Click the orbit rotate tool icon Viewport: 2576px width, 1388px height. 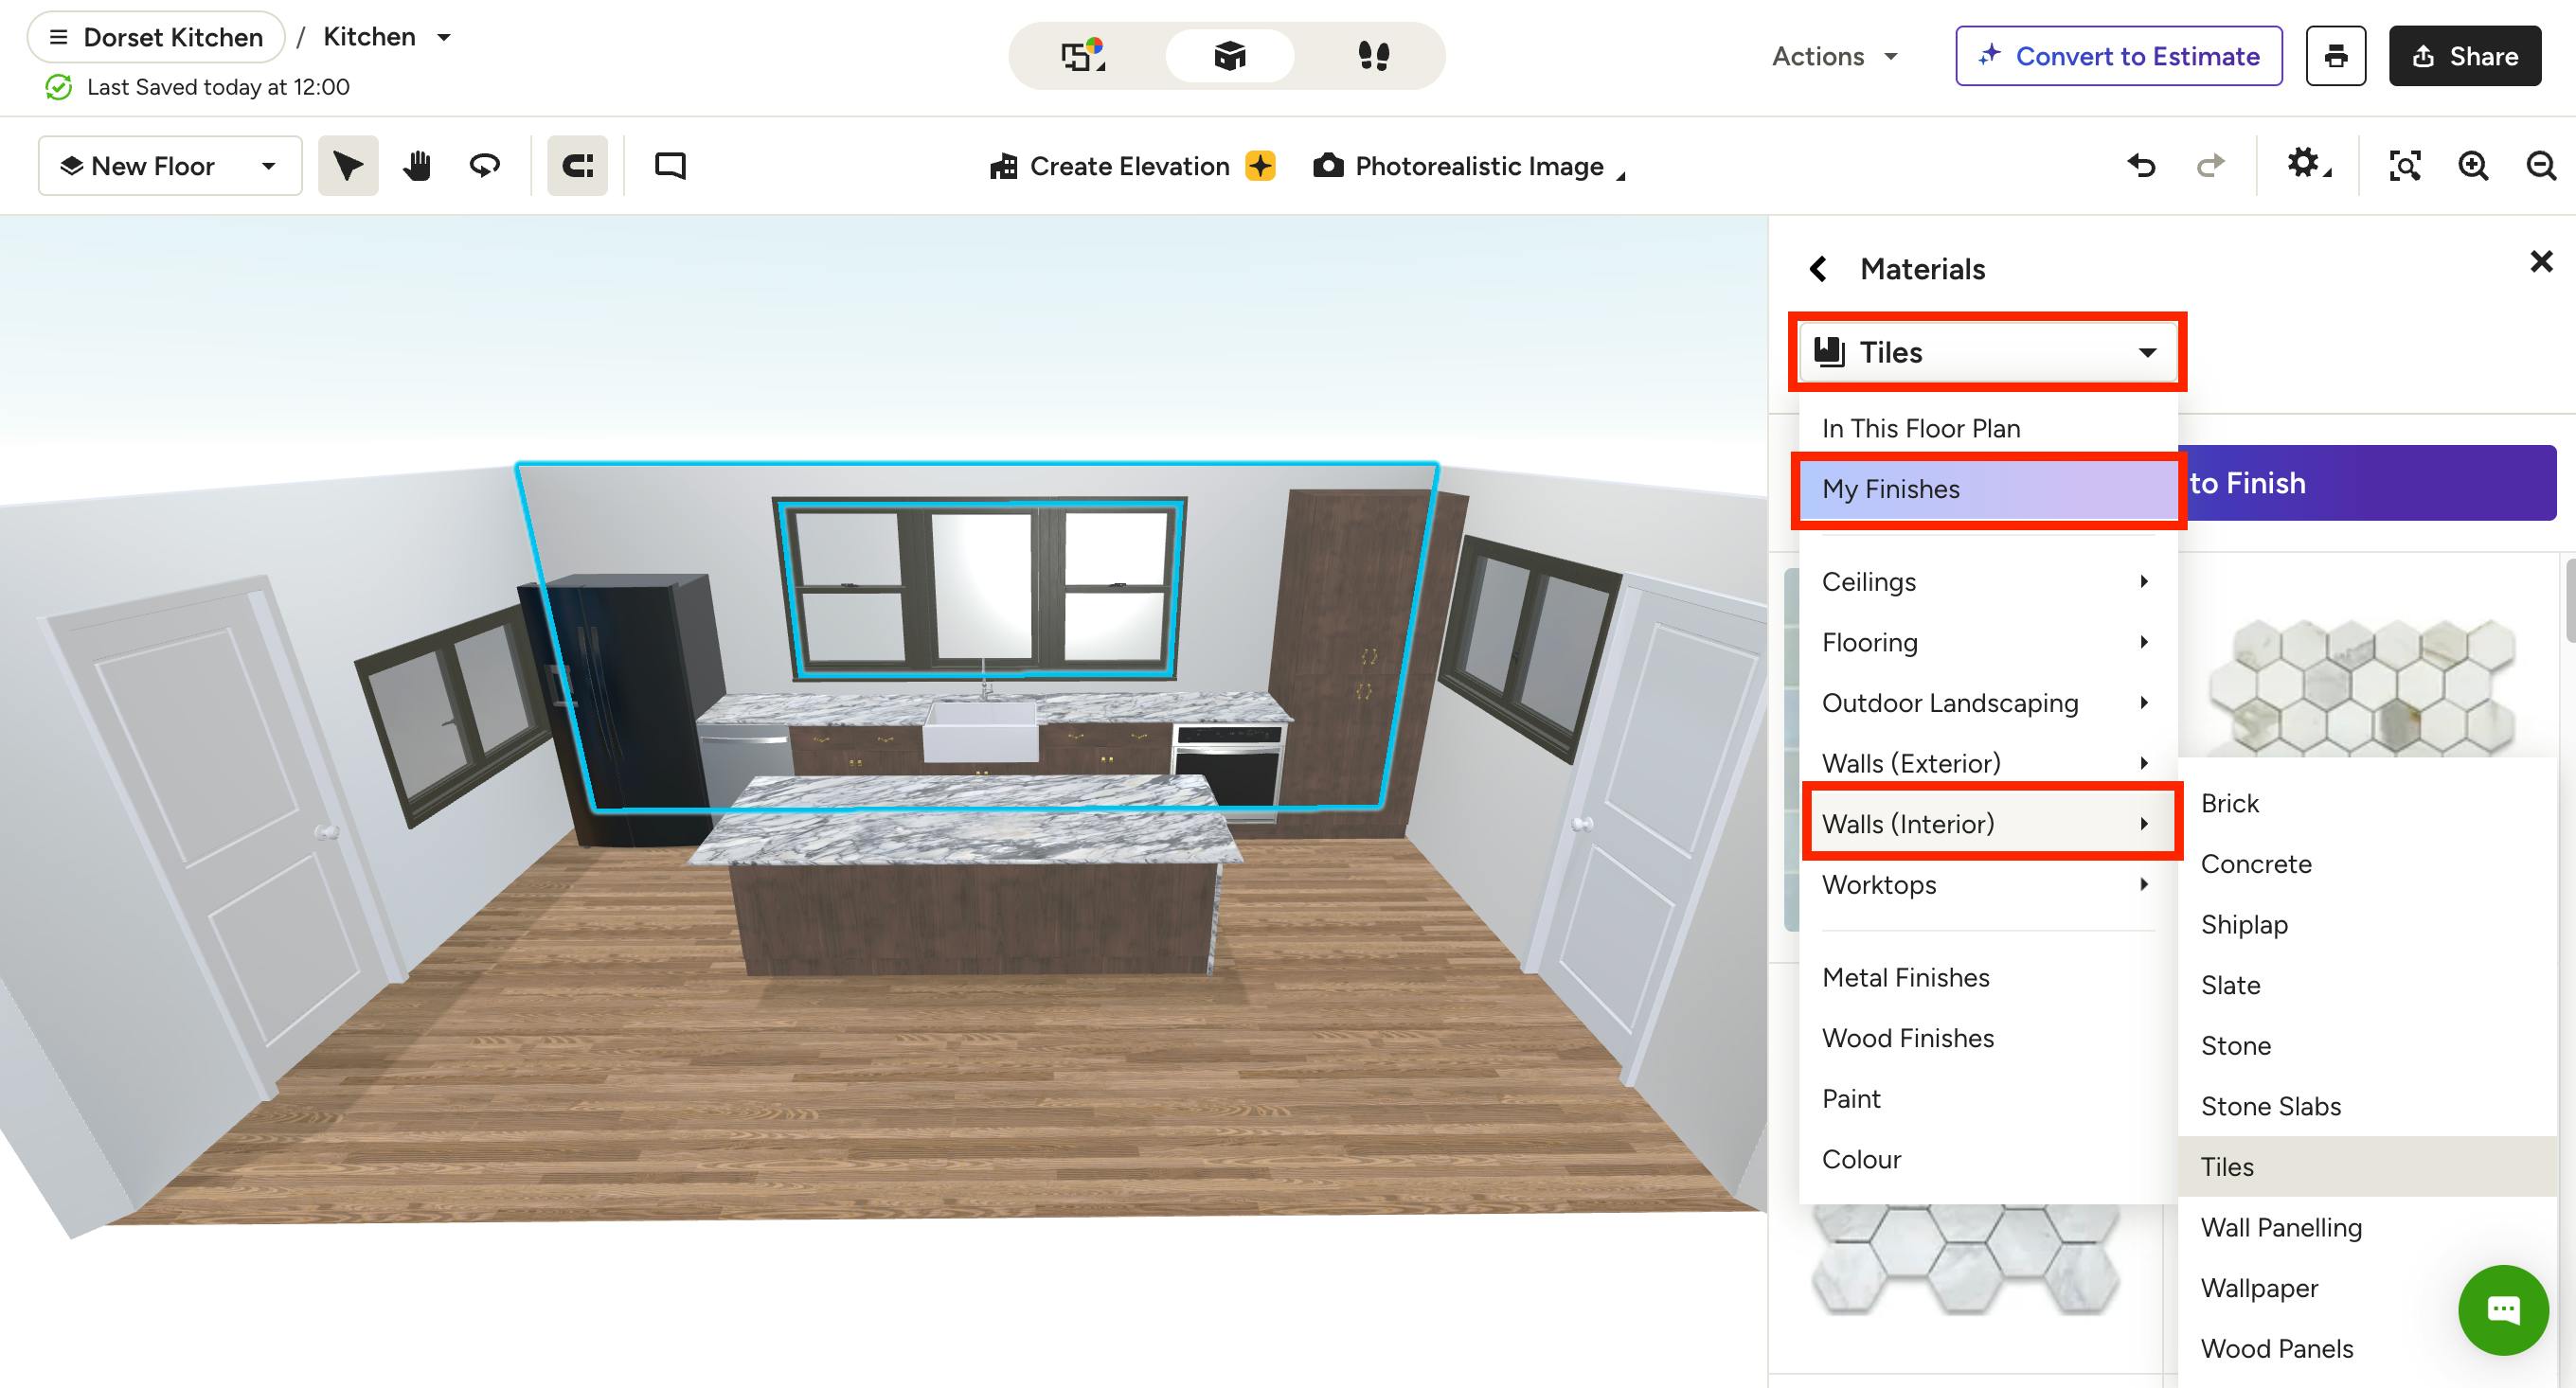(485, 166)
